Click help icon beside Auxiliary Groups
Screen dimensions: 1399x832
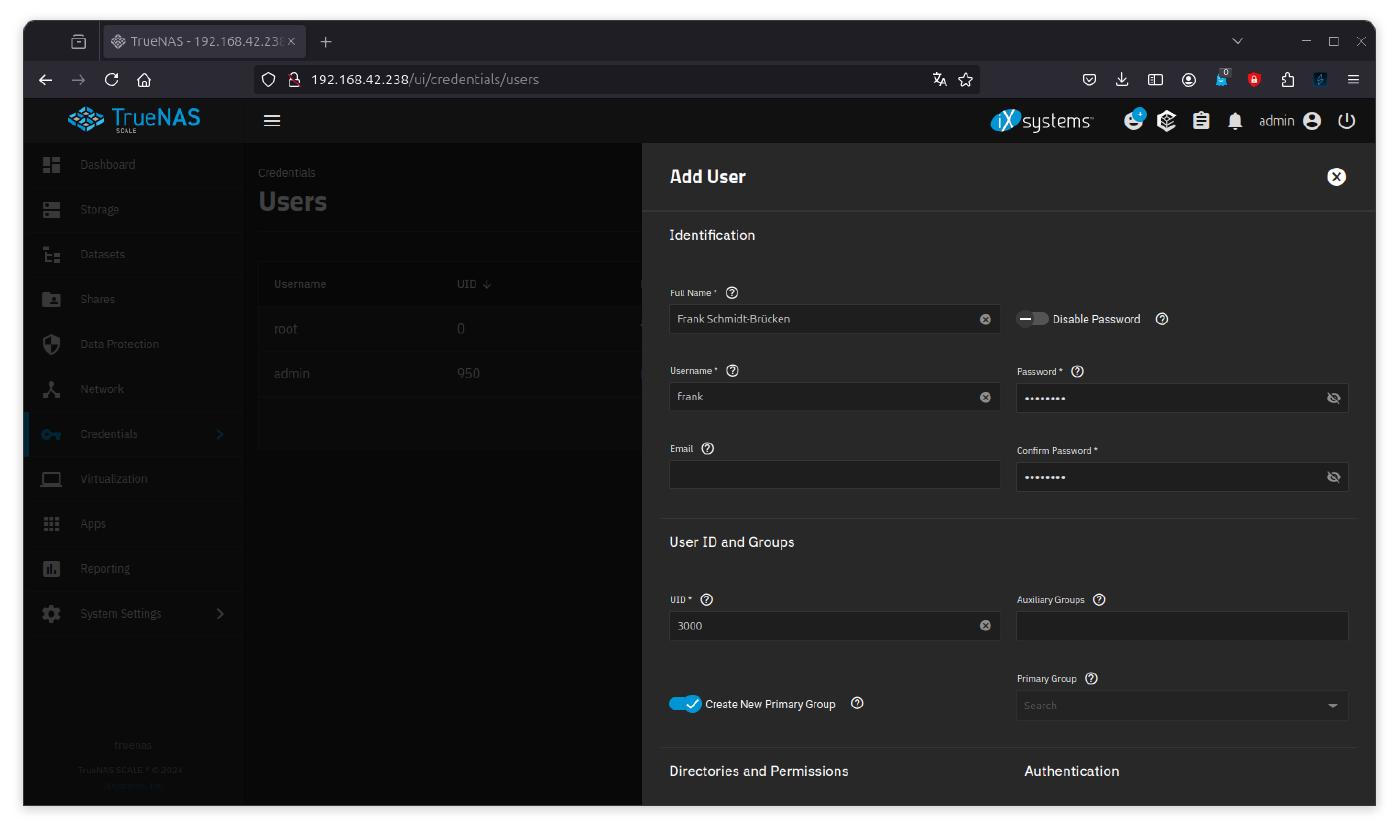pos(1099,600)
